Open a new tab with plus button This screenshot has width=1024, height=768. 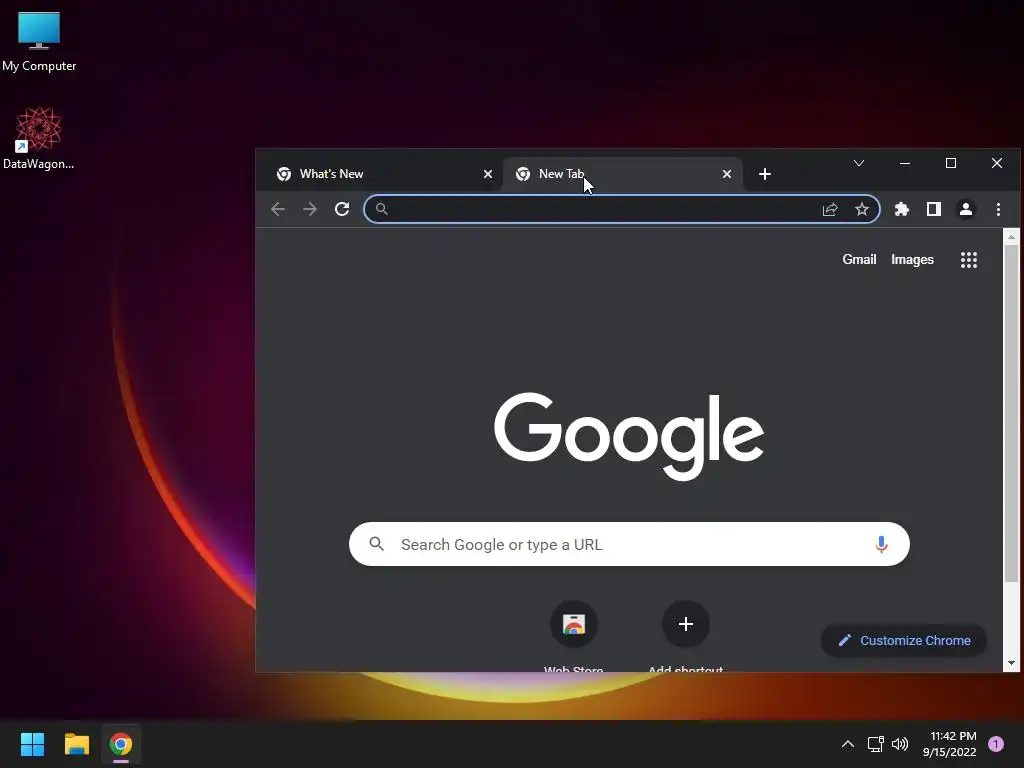[765, 174]
